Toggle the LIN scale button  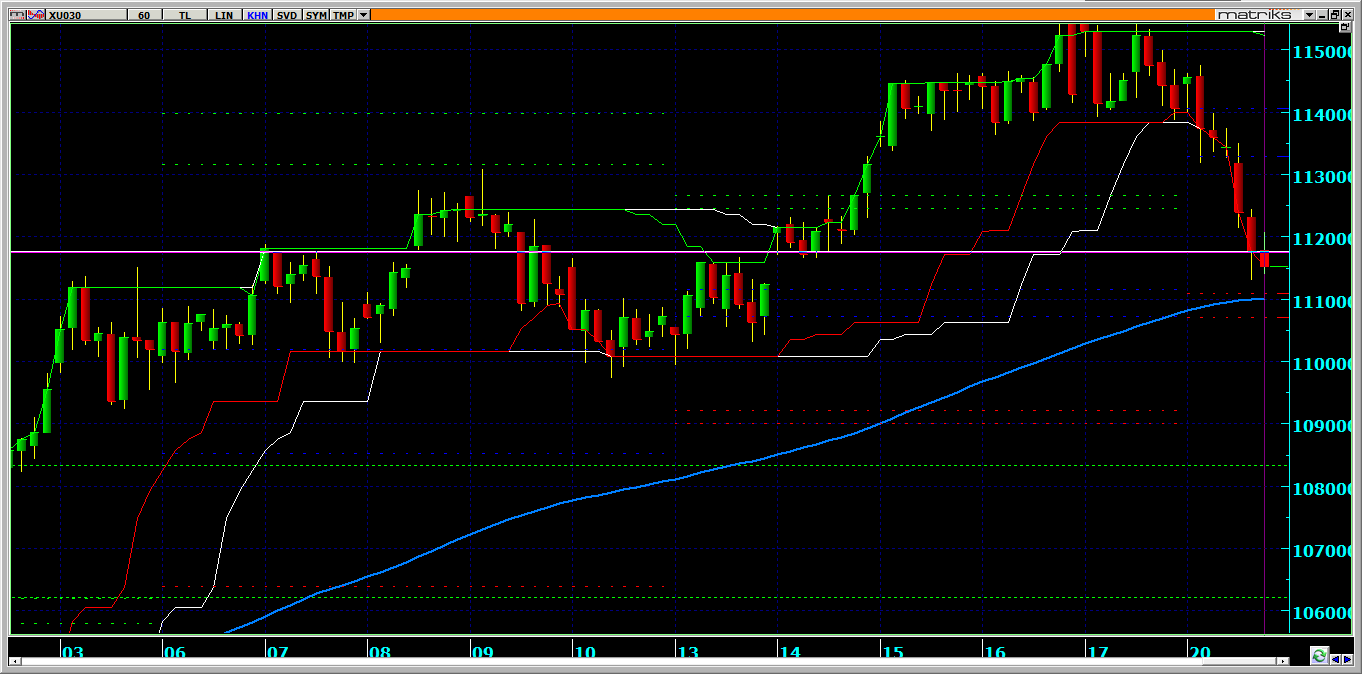pyautogui.click(x=226, y=15)
